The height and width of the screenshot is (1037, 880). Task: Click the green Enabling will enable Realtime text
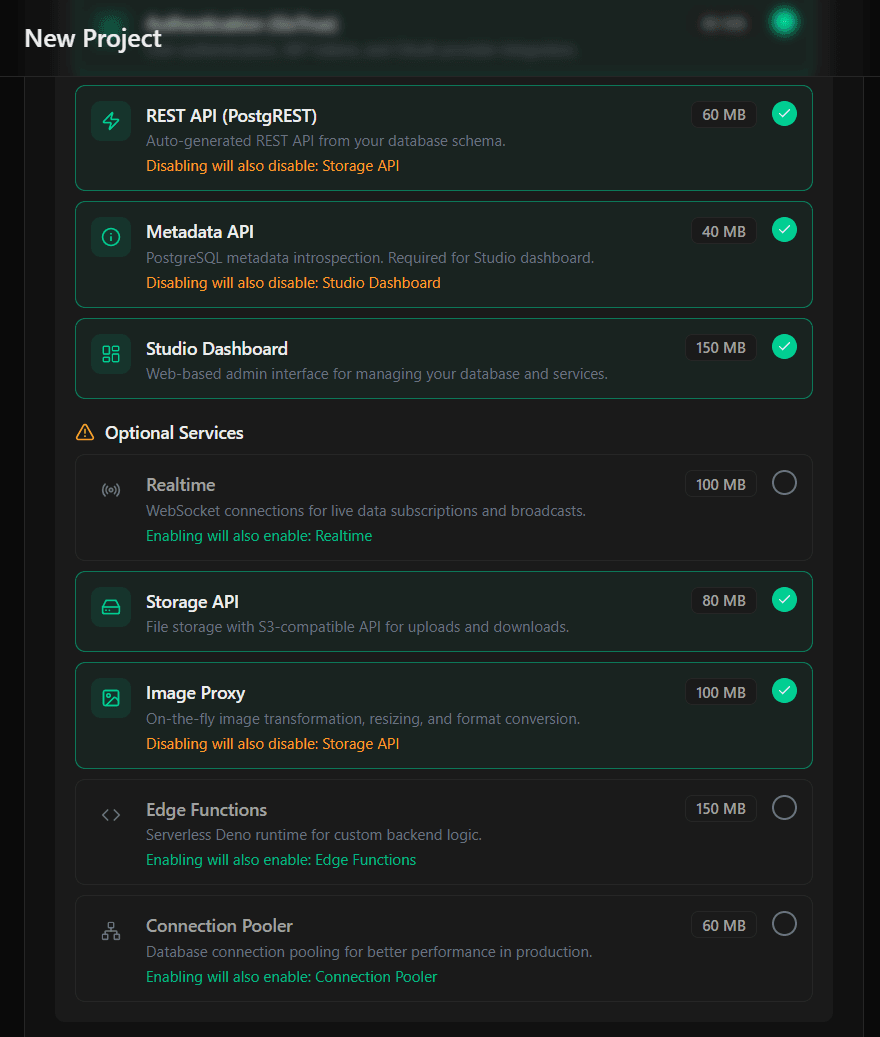coord(259,535)
